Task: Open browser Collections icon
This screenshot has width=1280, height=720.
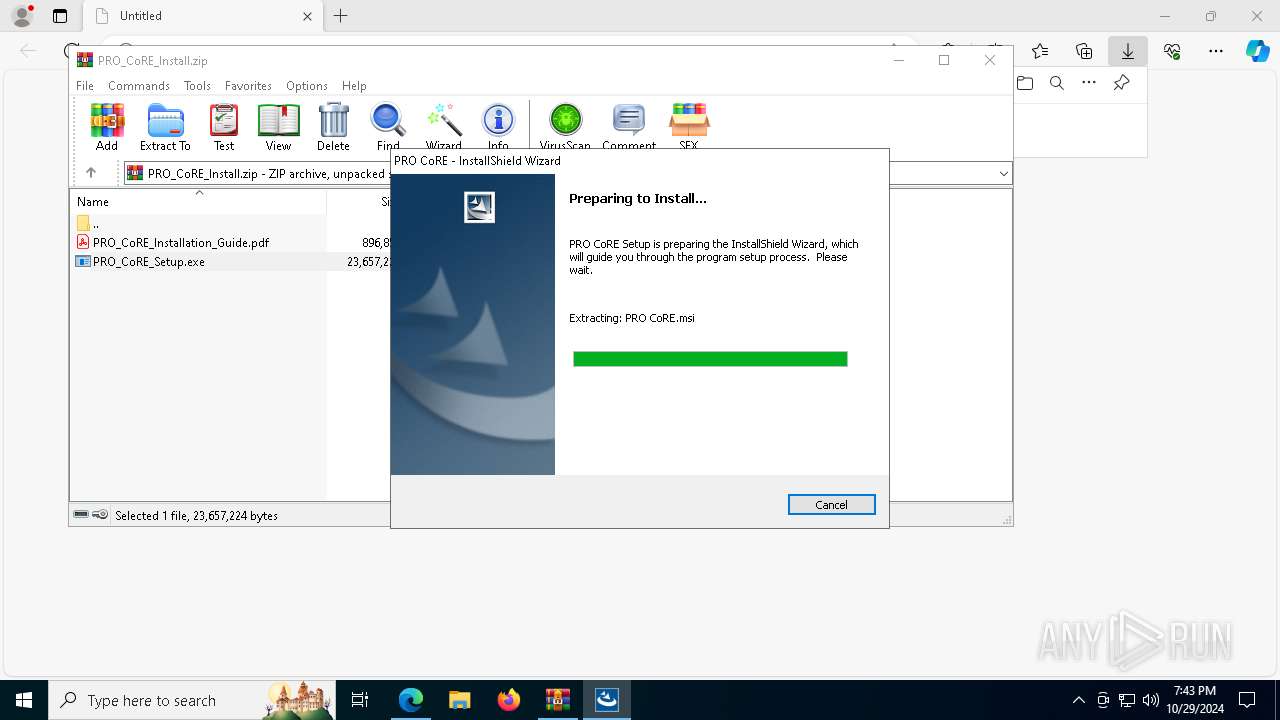Action: tap(1084, 51)
